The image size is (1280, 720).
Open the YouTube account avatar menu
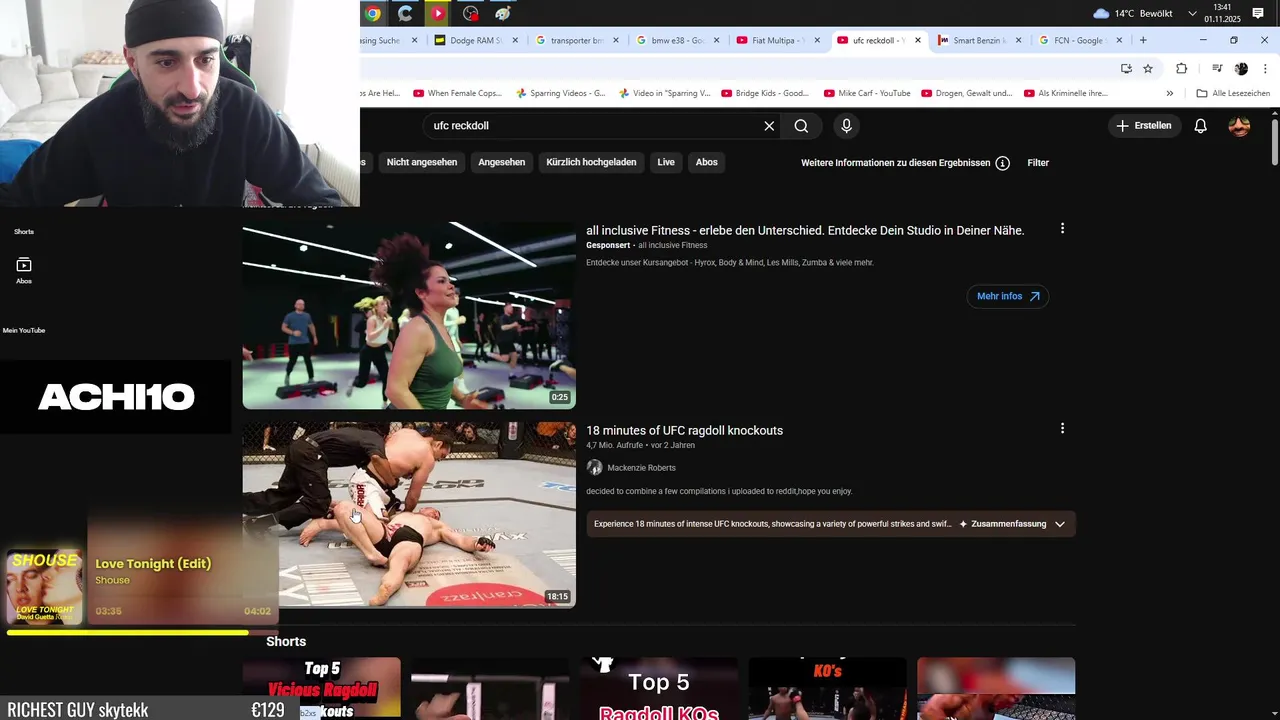tap(1239, 126)
